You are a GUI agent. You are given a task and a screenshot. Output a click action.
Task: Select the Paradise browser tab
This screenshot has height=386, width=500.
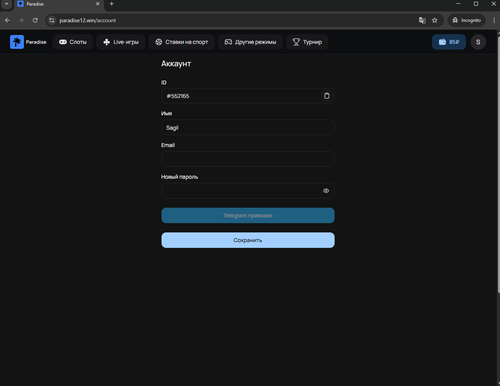(x=58, y=4)
